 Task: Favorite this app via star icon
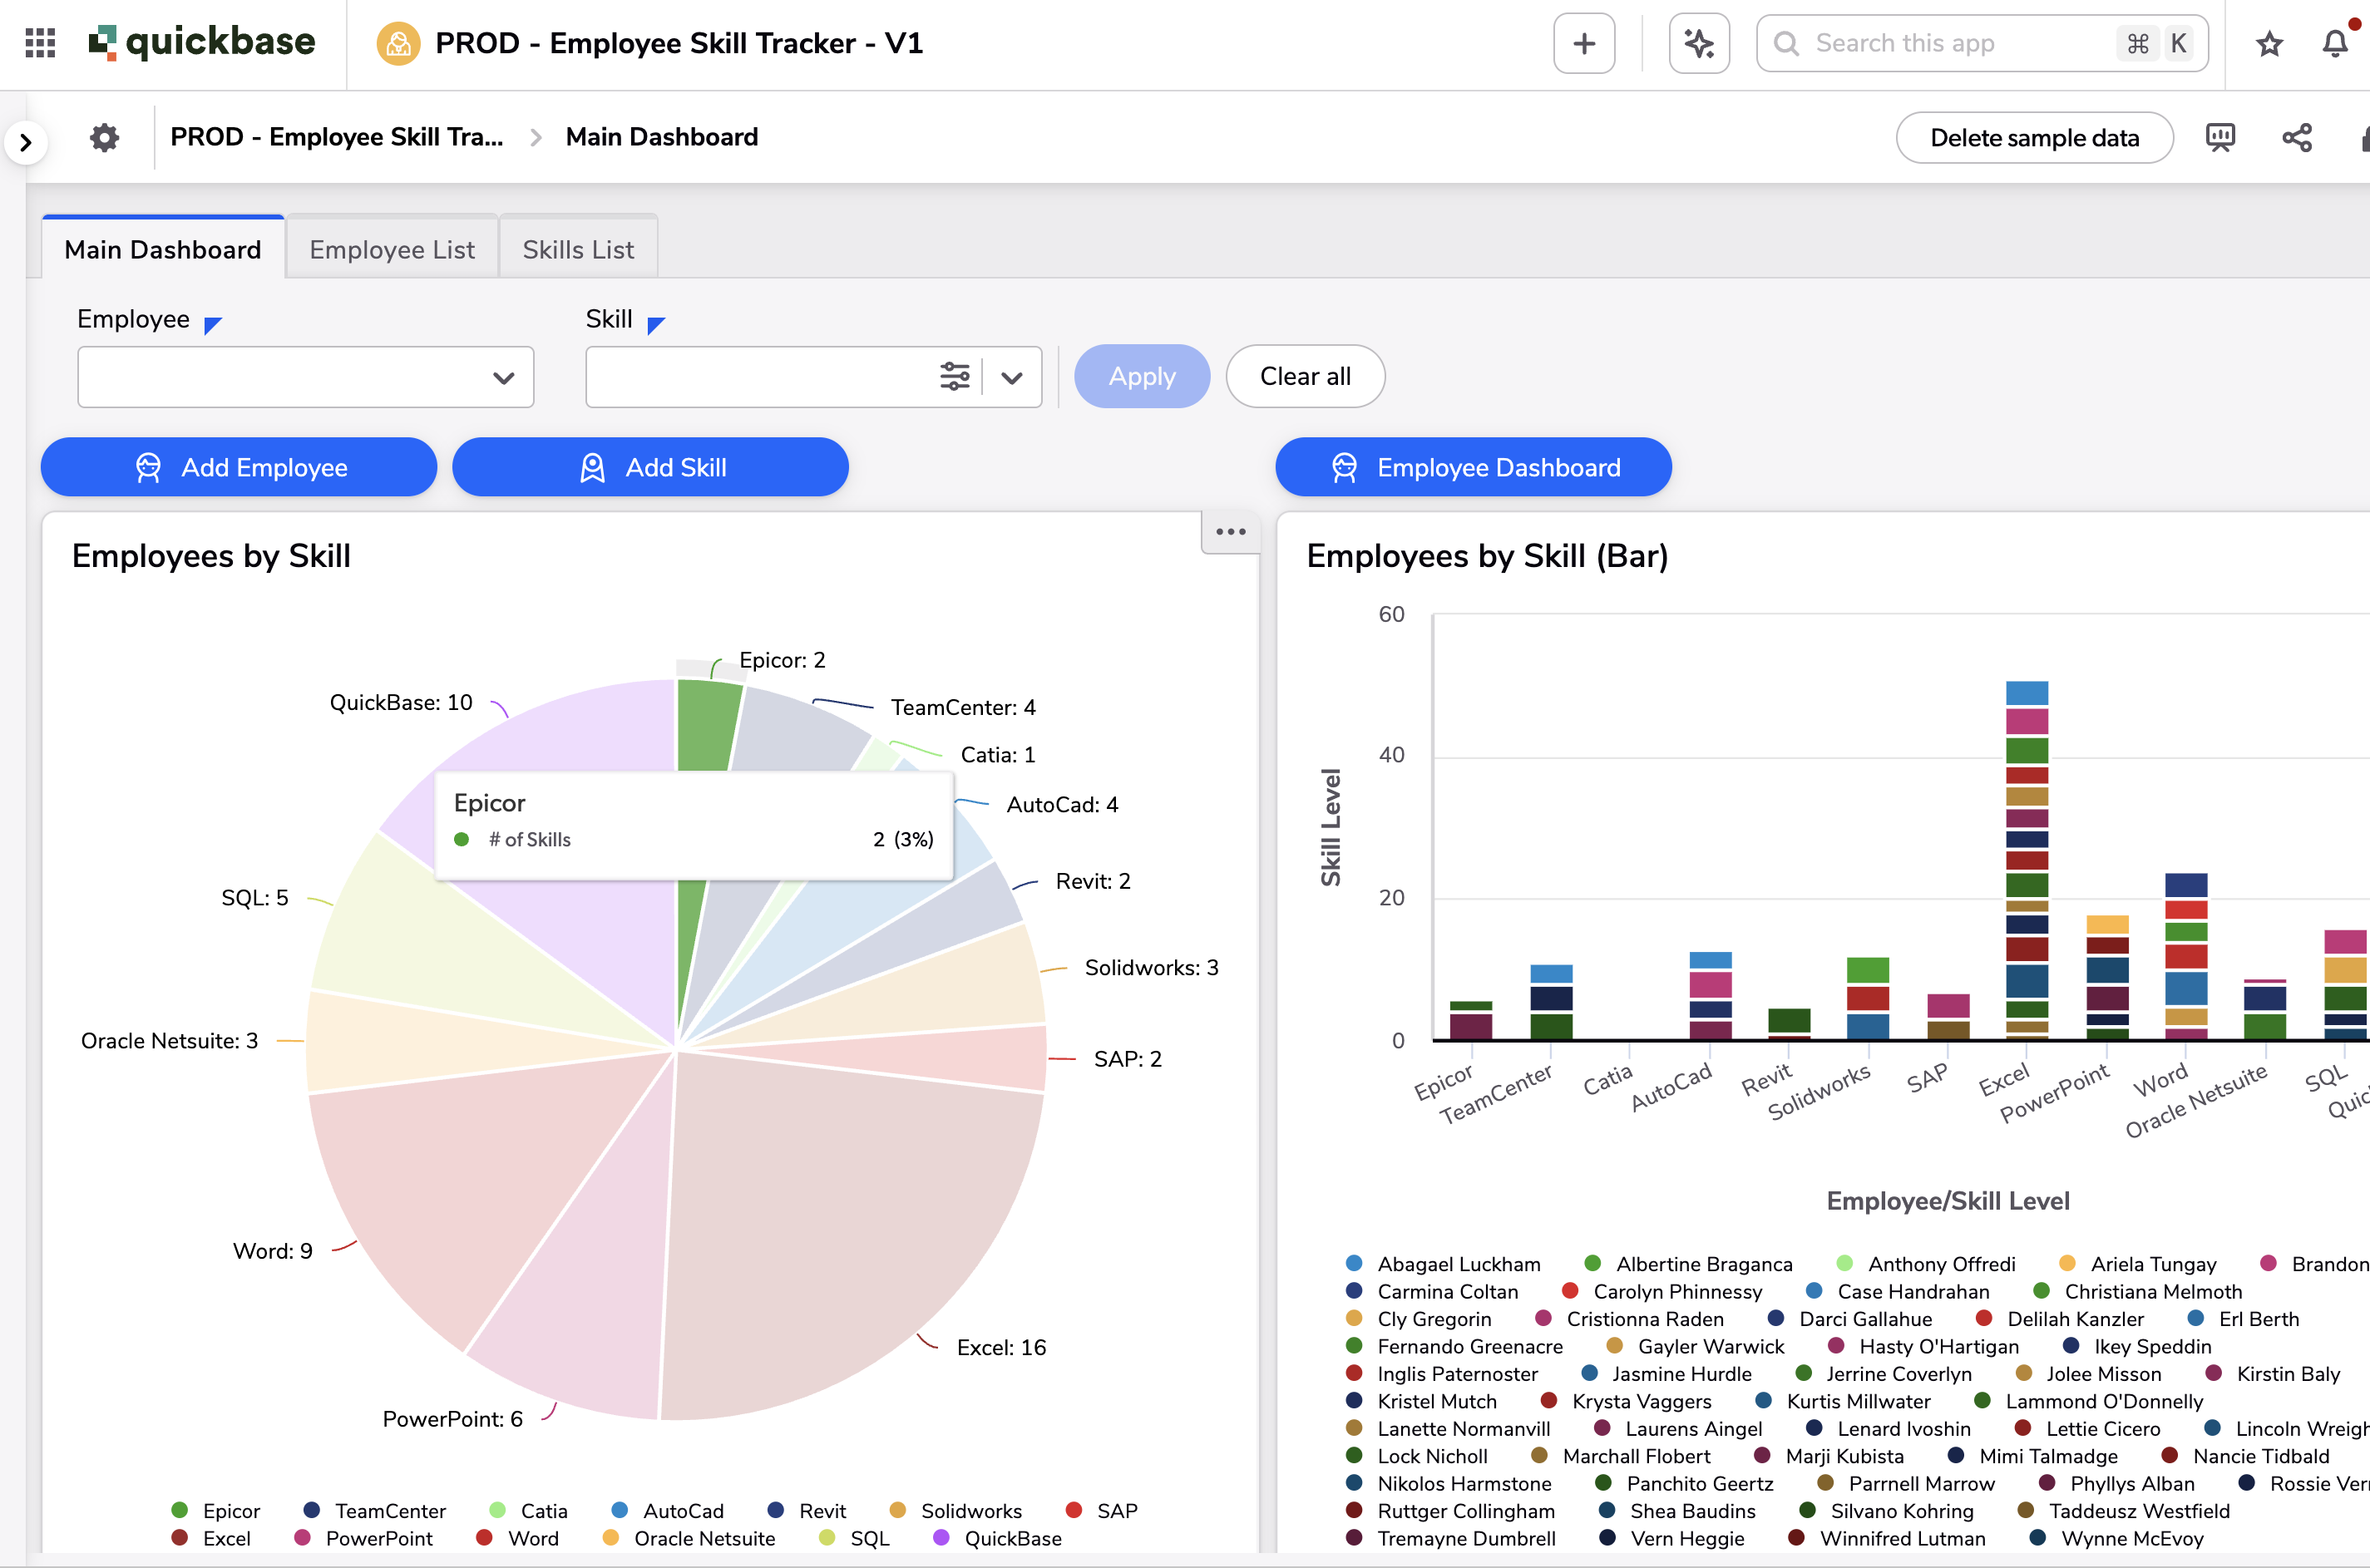pos(2269,43)
